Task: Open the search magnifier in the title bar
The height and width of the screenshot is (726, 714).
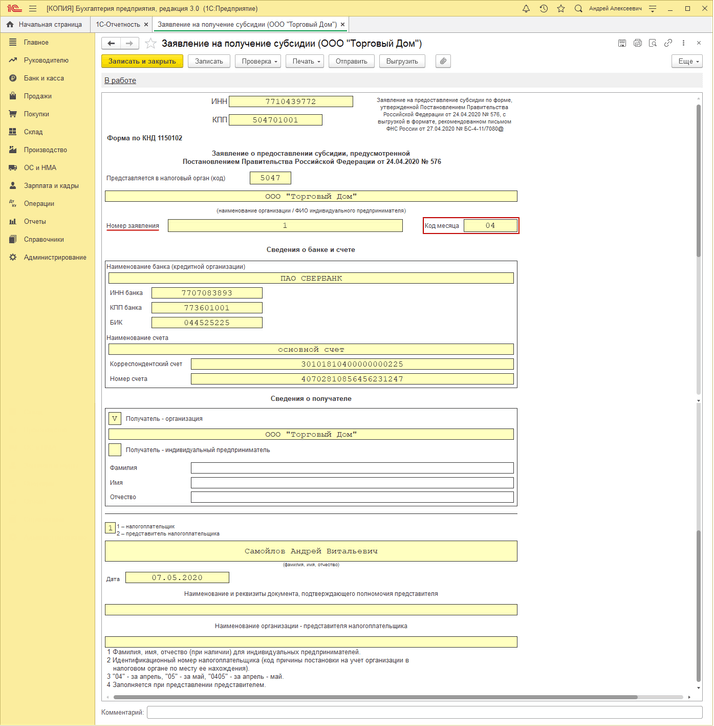Action: coord(577,8)
